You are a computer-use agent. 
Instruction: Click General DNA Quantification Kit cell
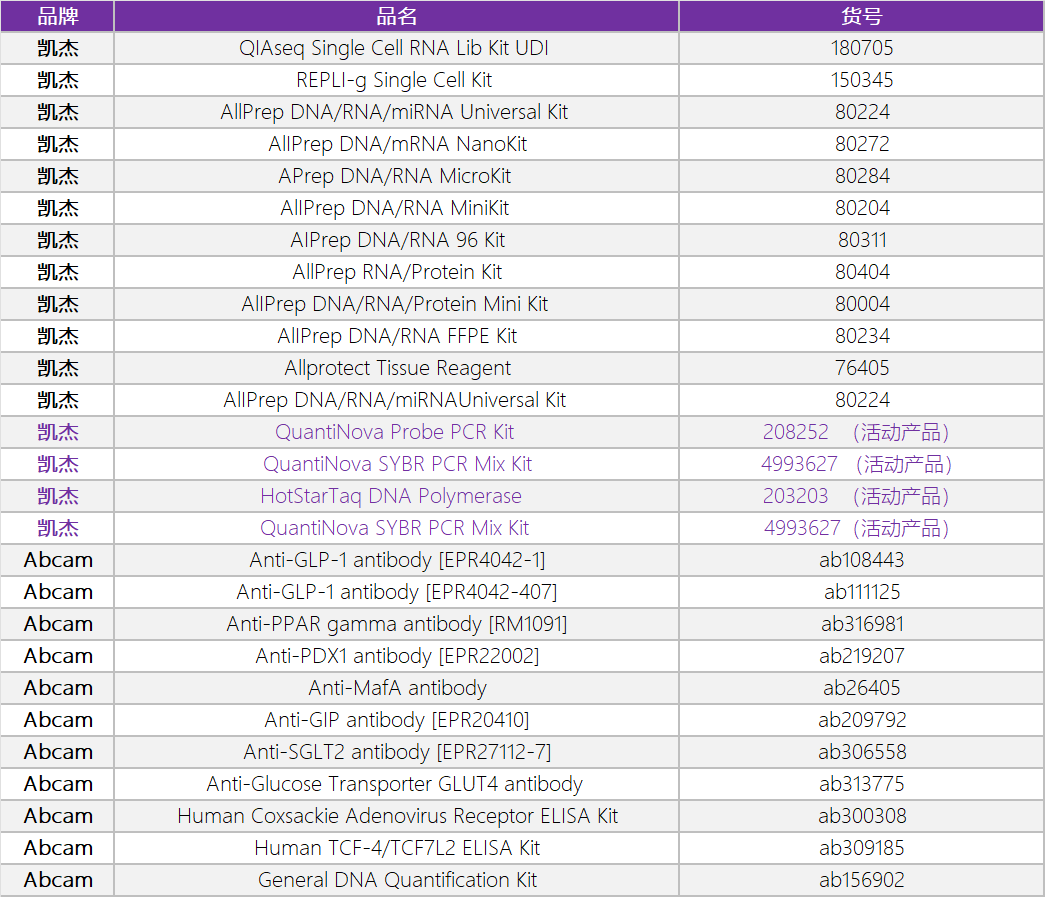click(397, 880)
